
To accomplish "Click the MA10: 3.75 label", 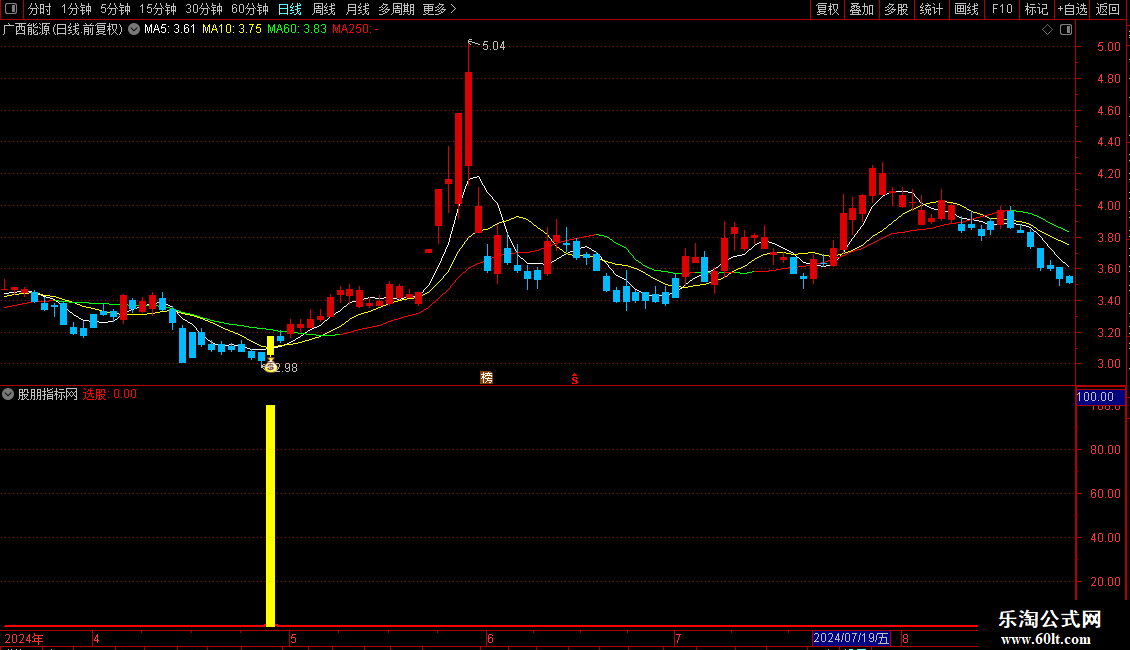I will (x=231, y=29).
